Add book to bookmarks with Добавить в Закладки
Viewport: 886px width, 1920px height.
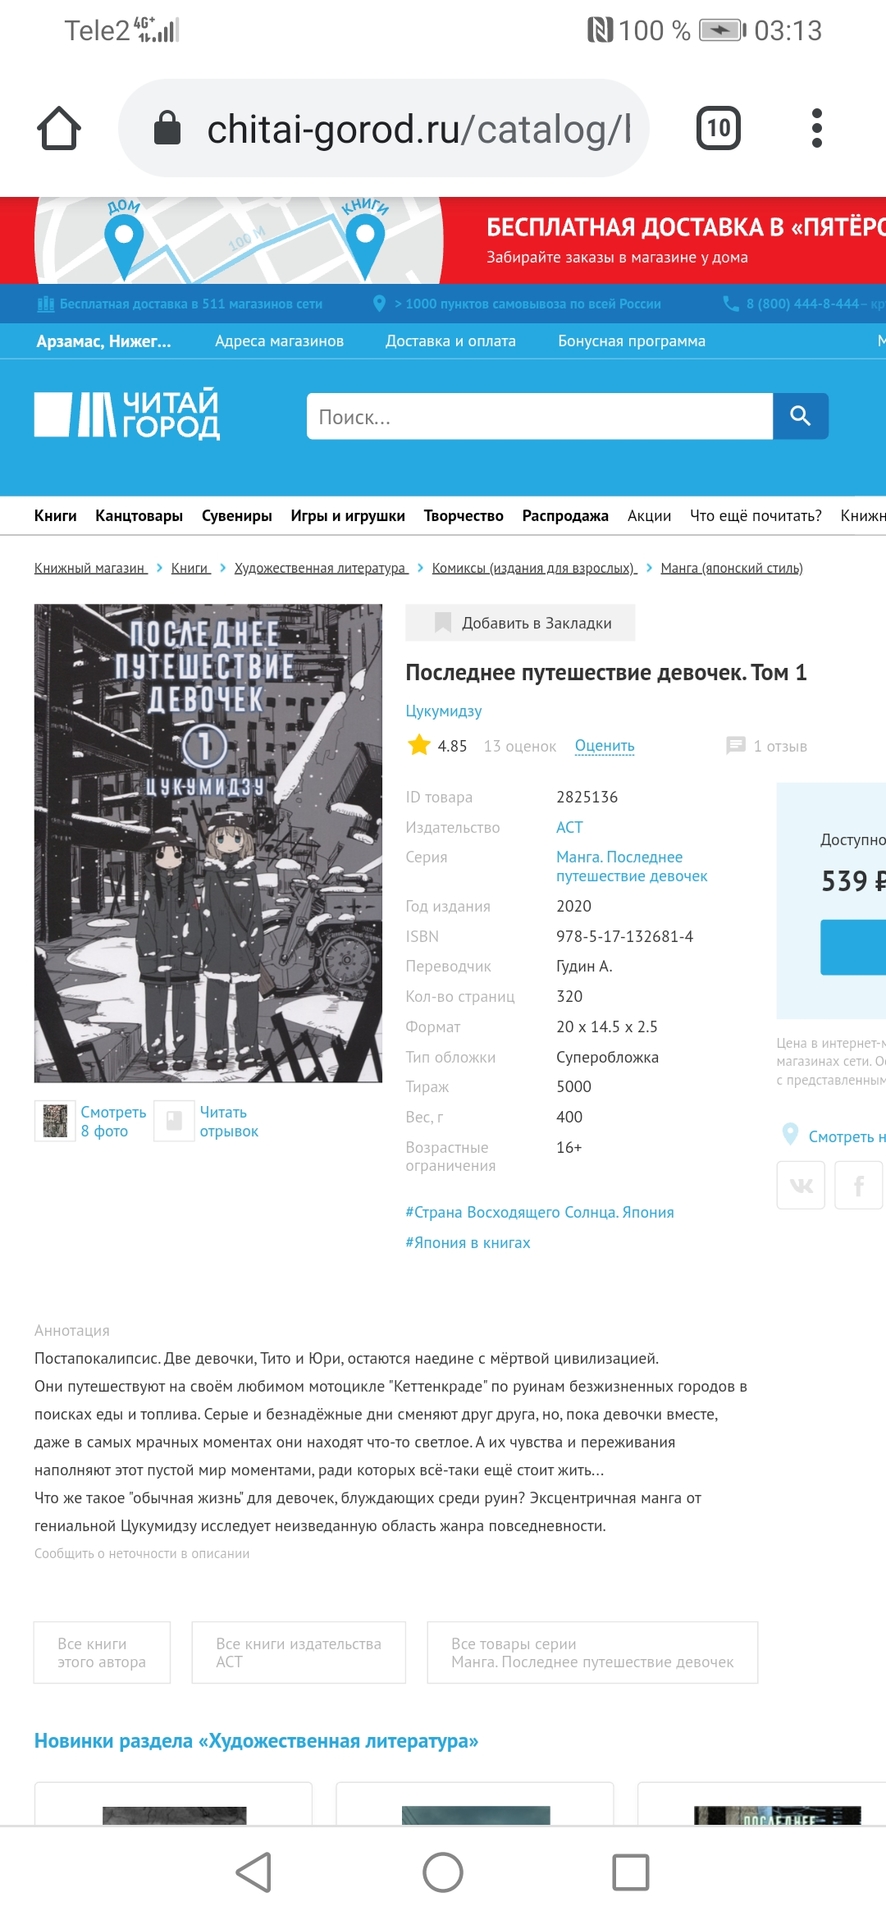520,622
